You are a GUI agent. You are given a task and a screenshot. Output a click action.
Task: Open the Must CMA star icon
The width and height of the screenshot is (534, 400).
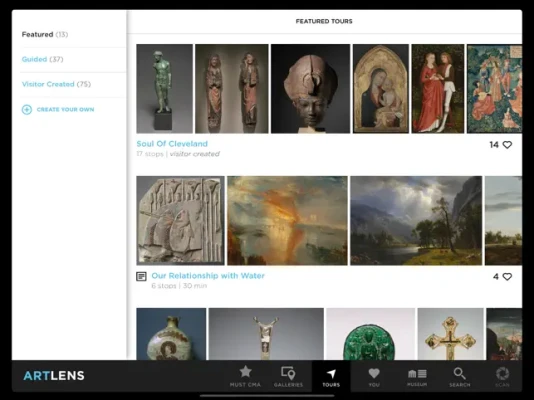(245, 372)
